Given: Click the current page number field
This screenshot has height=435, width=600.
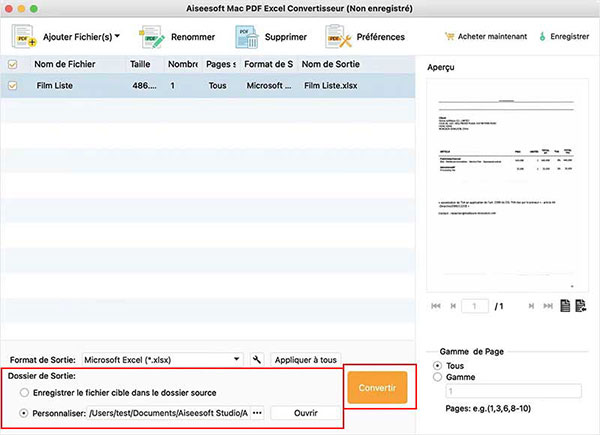Looking at the screenshot, I should (475, 306).
